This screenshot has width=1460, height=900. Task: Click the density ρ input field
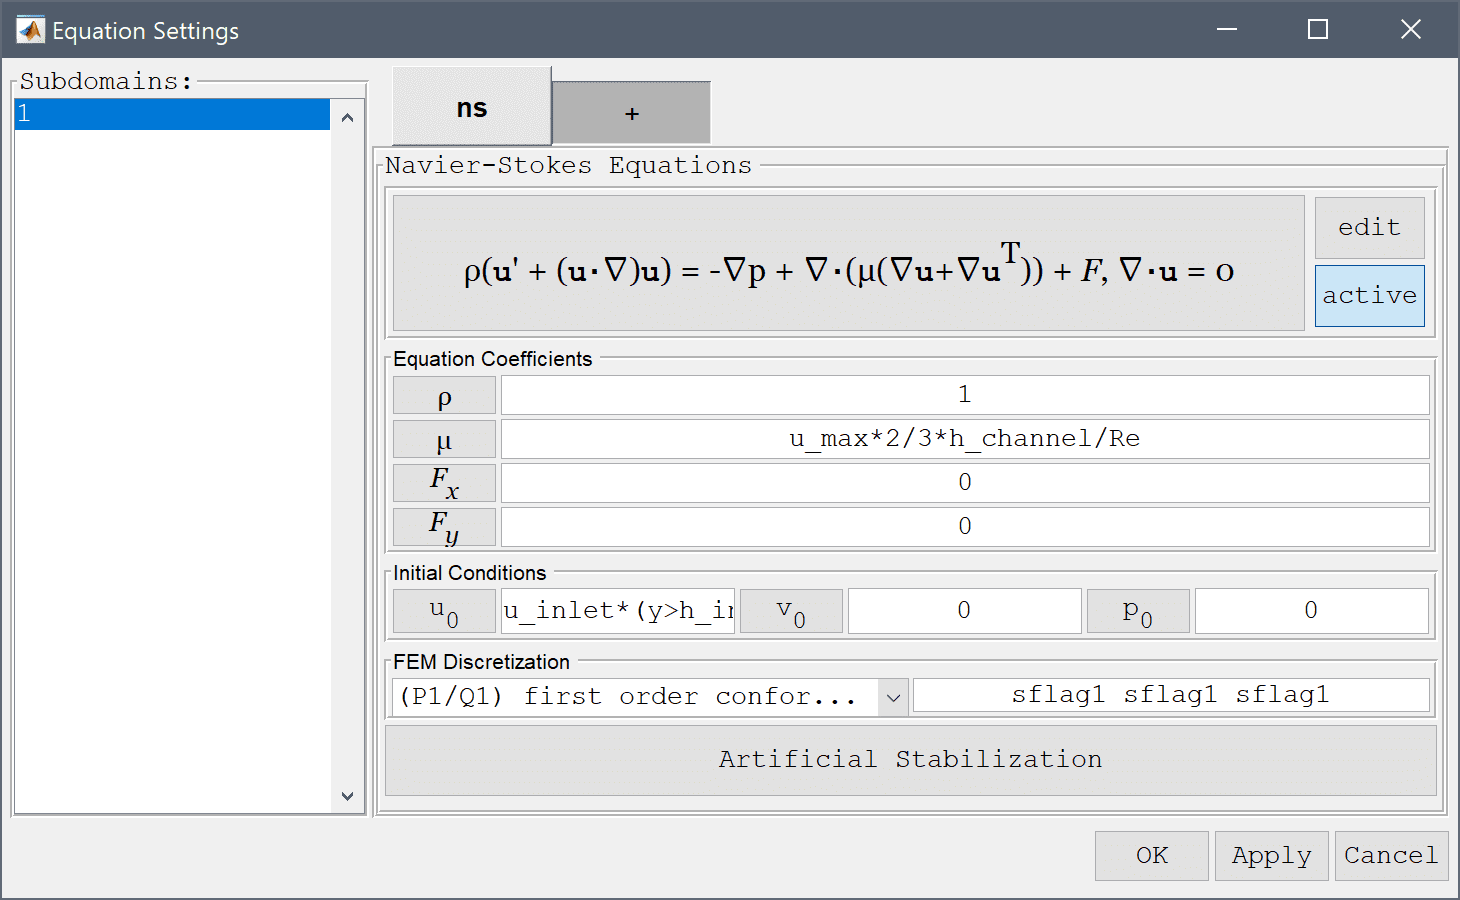(x=965, y=395)
